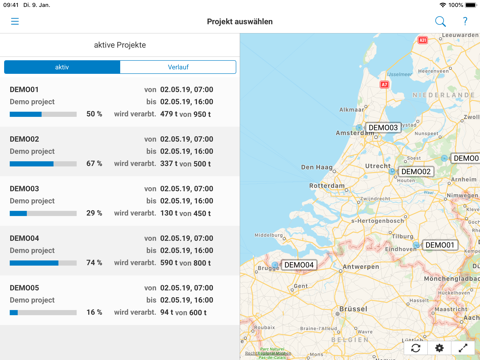
Task: Tap DEMO03 progress bar at 29 %
Action: coord(43,213)
